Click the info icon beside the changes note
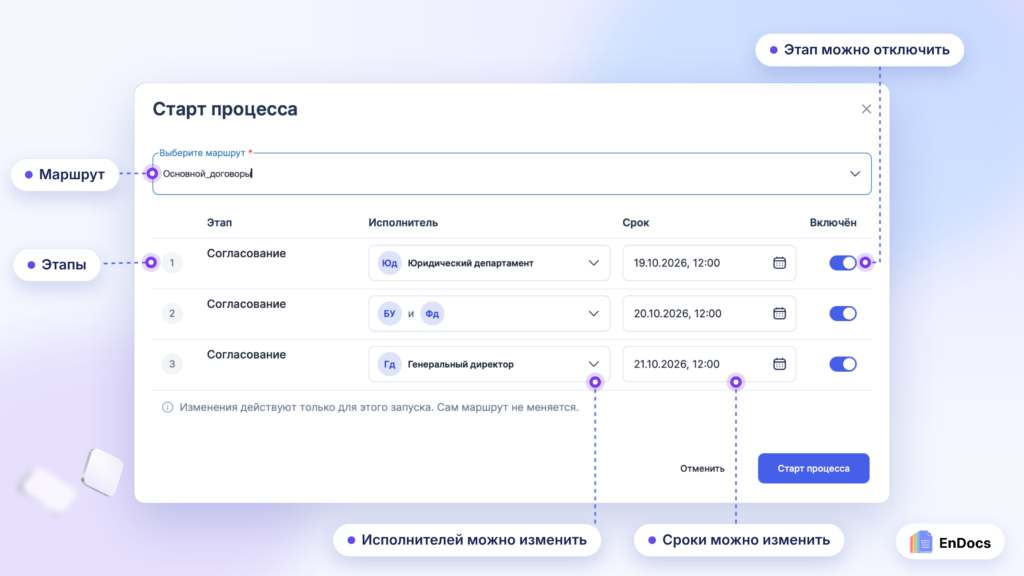Screen dimensions: 1024x576 point(168,408)
